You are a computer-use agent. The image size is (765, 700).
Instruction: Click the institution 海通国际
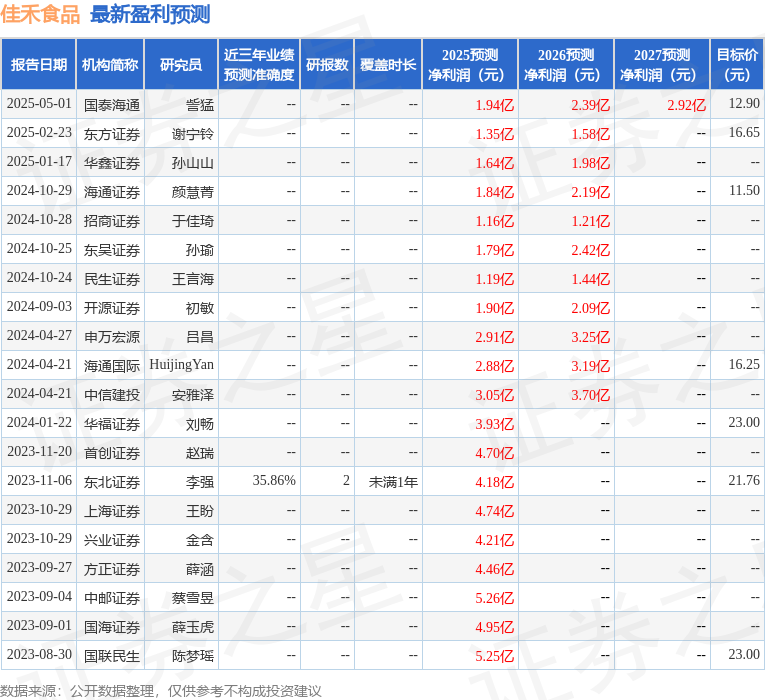(112, 366)
